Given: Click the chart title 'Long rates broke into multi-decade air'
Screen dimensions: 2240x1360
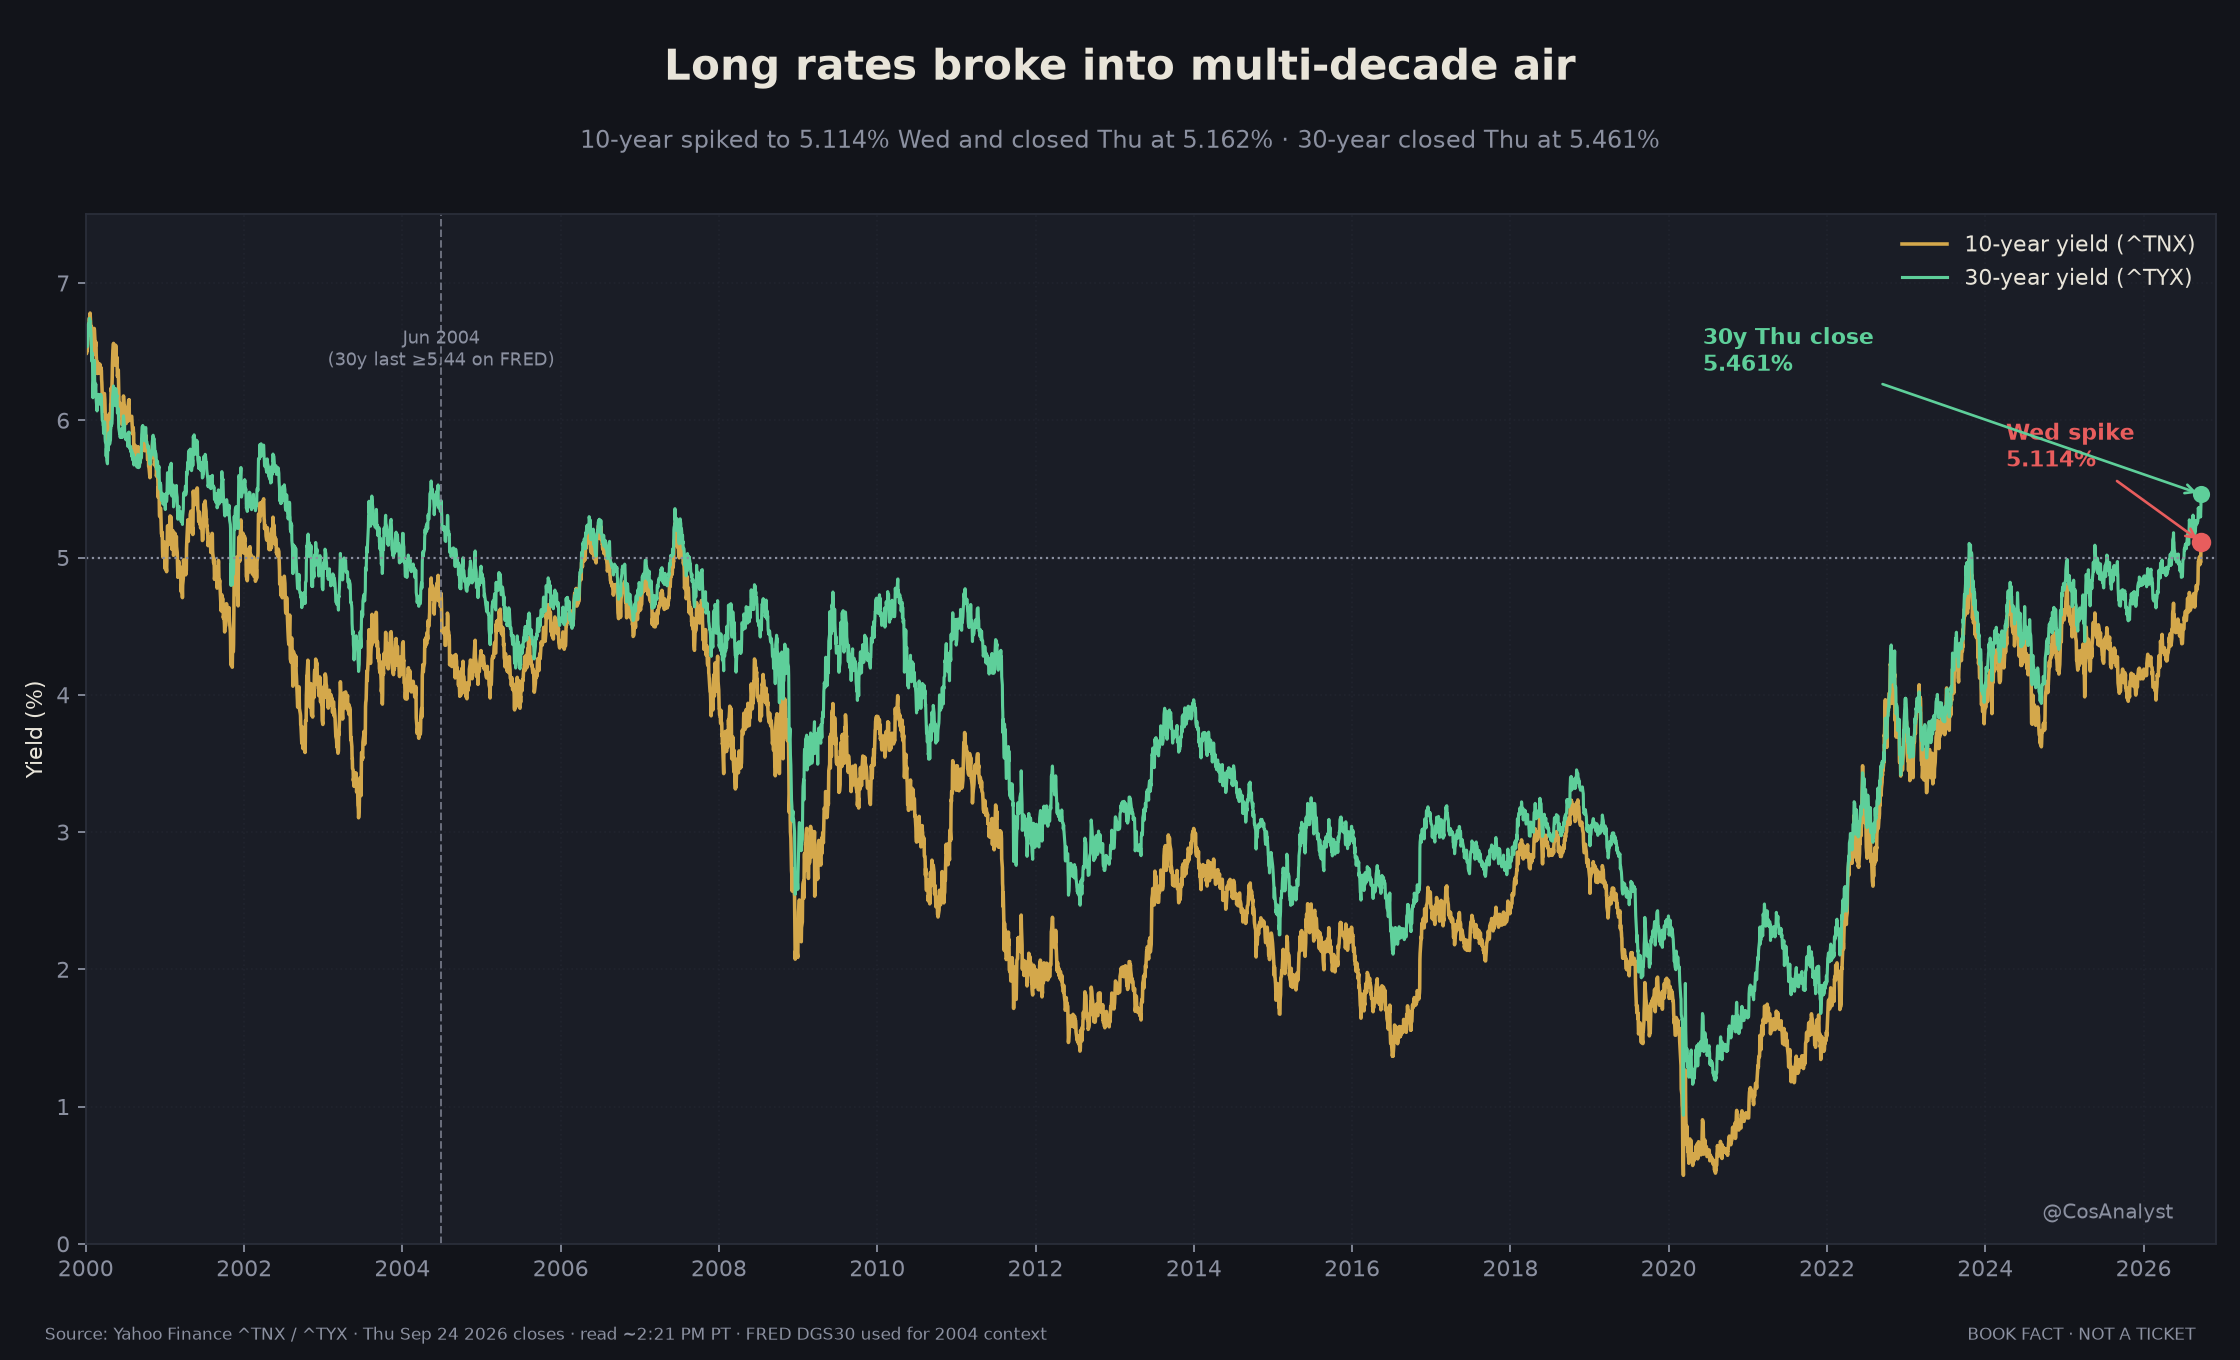Looking at the screenshot, I should 1120,66.
